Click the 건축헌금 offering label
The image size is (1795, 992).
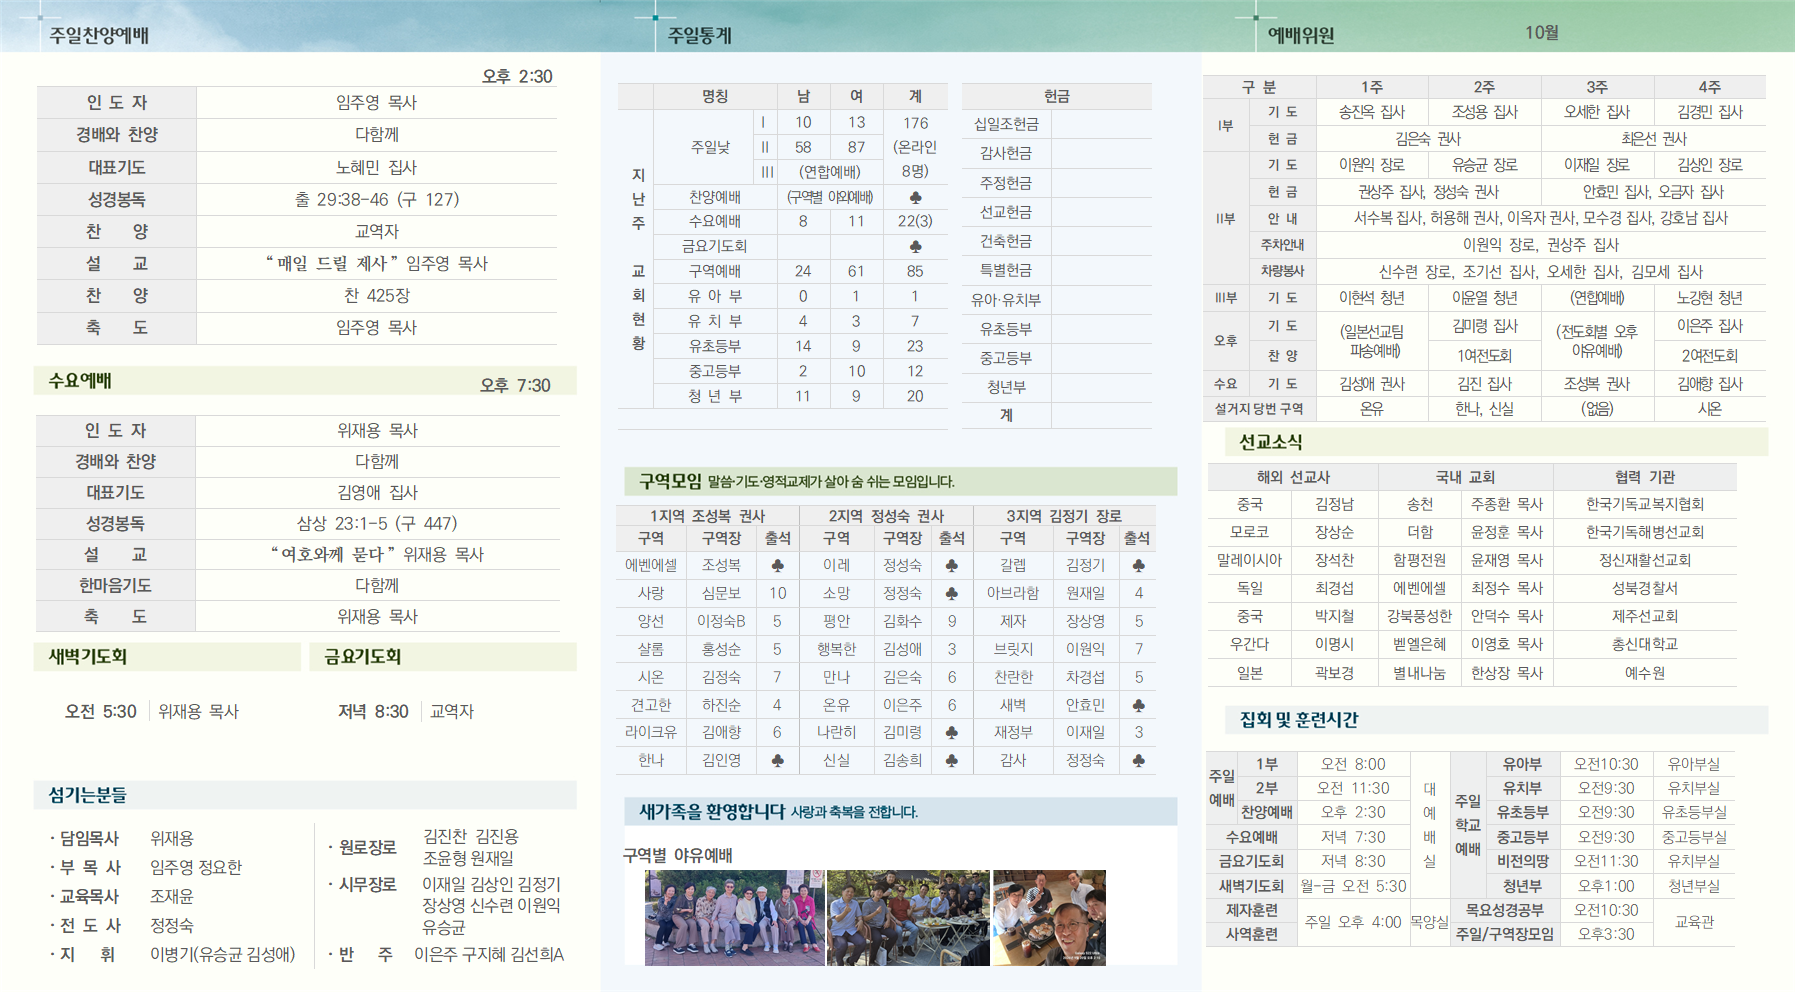tap(1006, 241)
